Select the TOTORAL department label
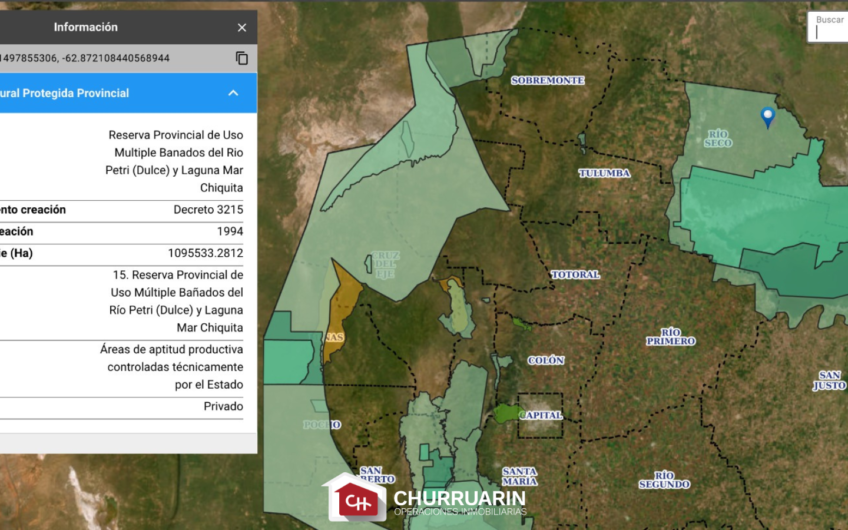Viewport: 848px width, 530px height. tap(575, 274)
